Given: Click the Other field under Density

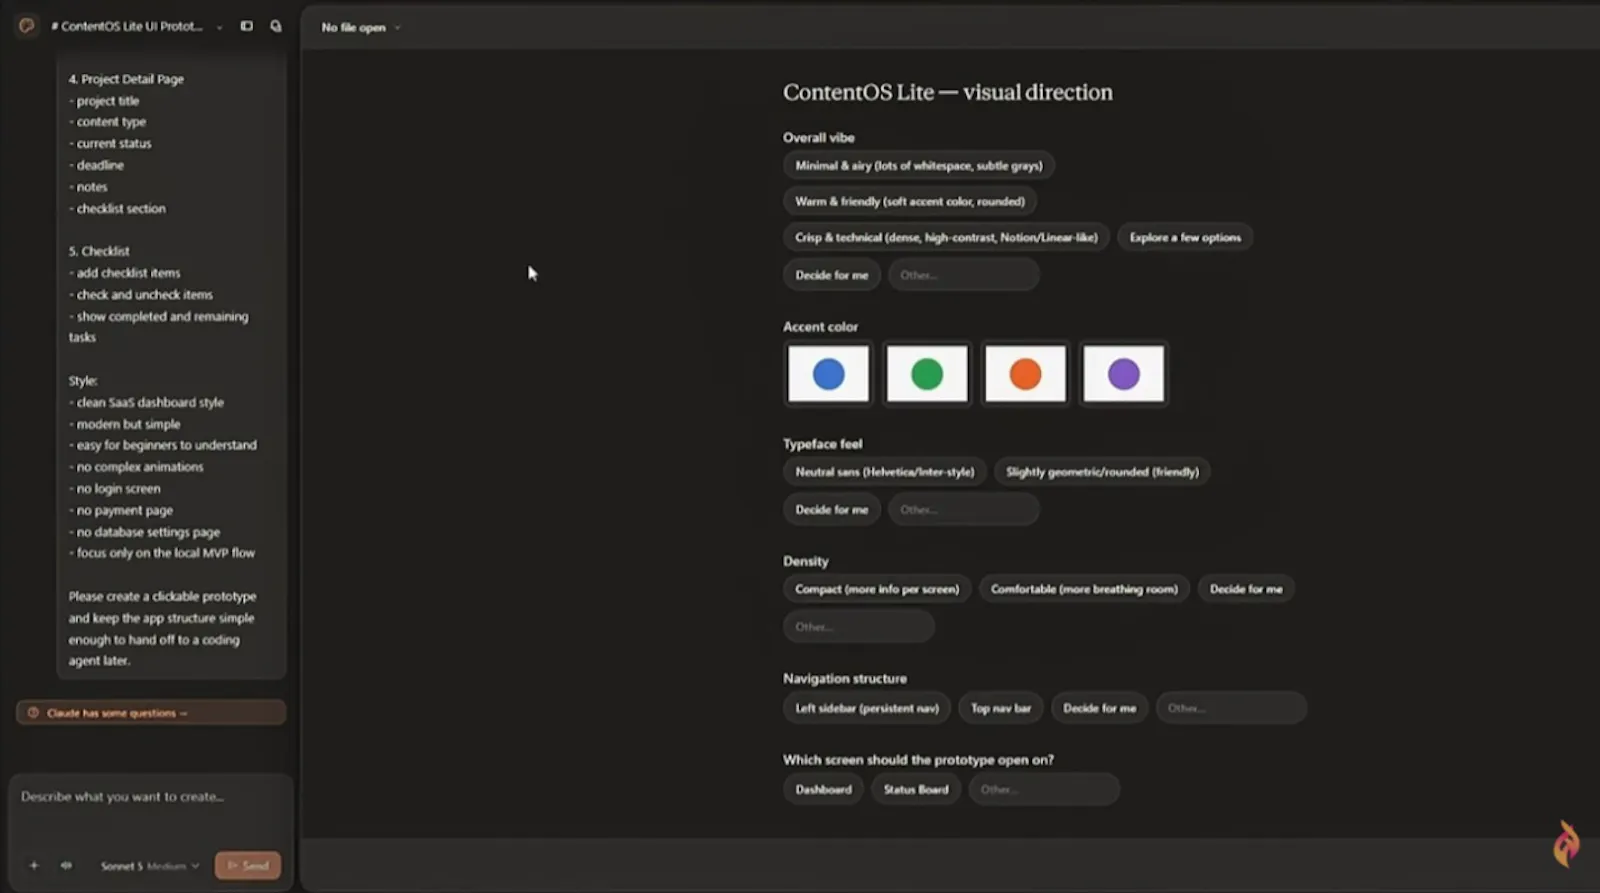Looking at the screenshot, I should point(859,627).
